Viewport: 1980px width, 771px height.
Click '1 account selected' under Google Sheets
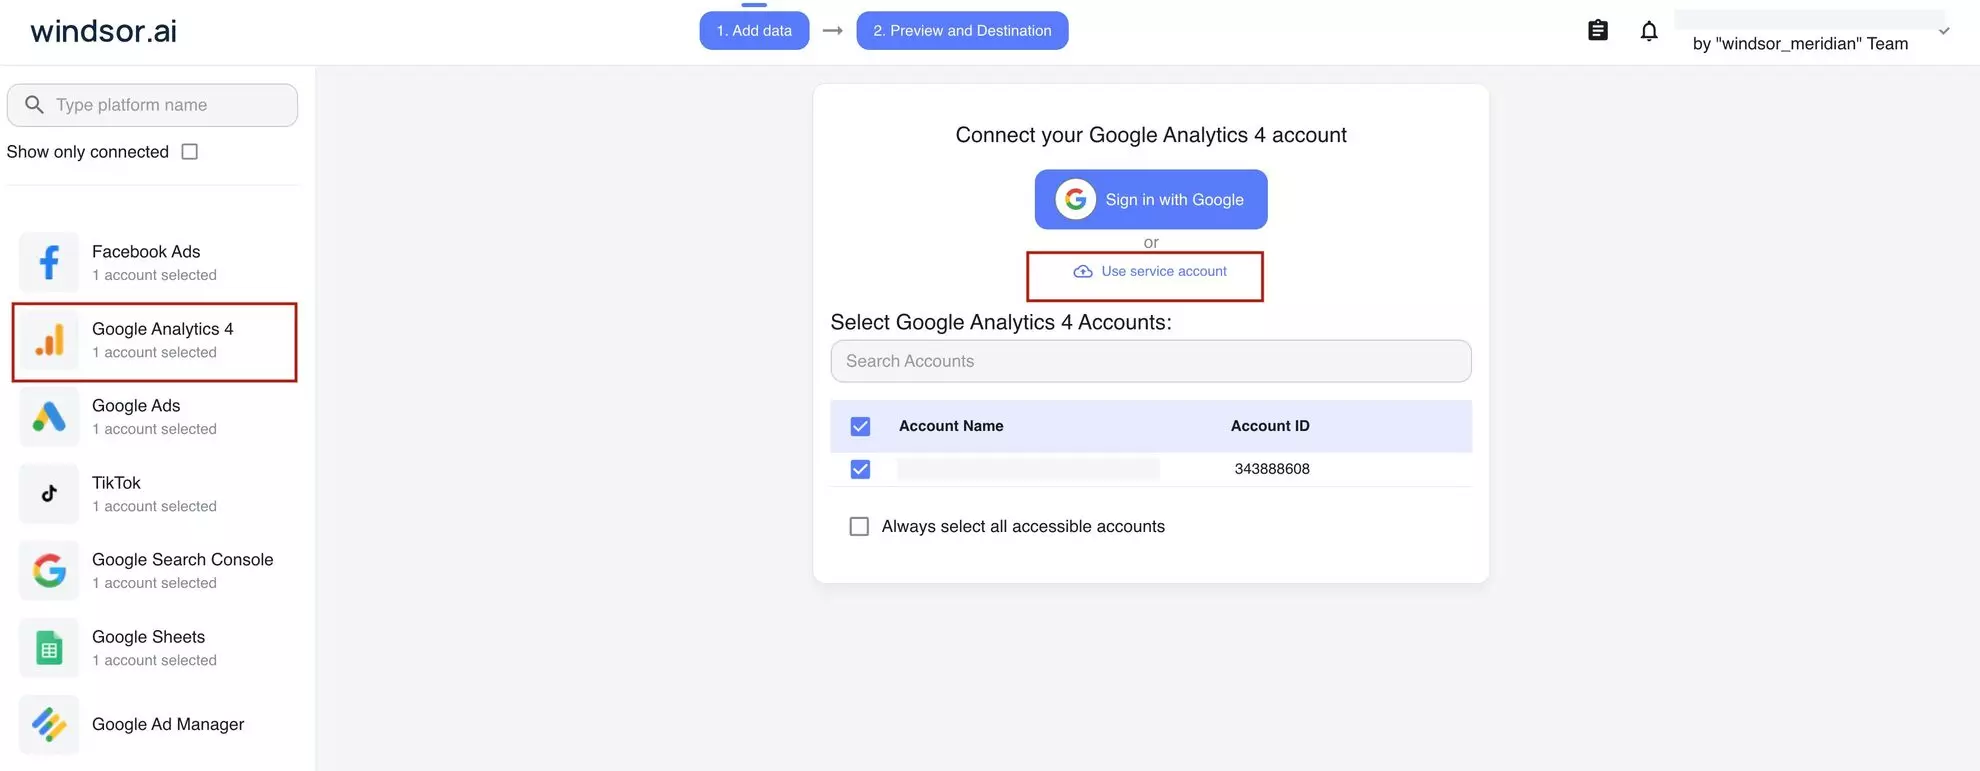(x=154, y=661)
